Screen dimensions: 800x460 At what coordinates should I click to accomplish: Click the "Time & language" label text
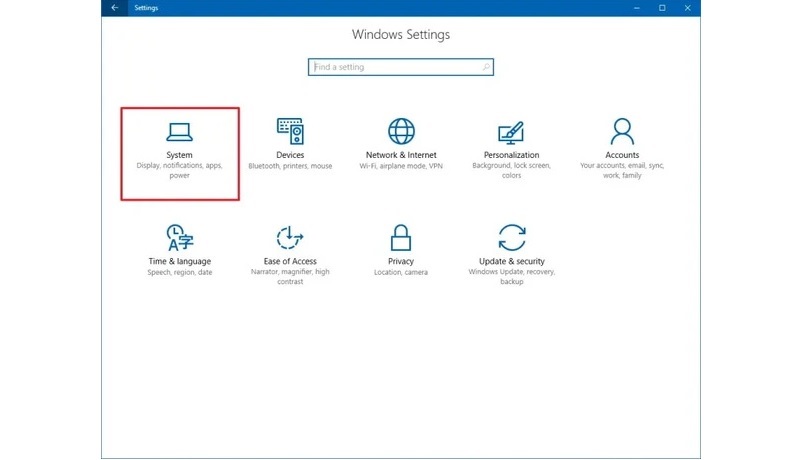(179, 262)
